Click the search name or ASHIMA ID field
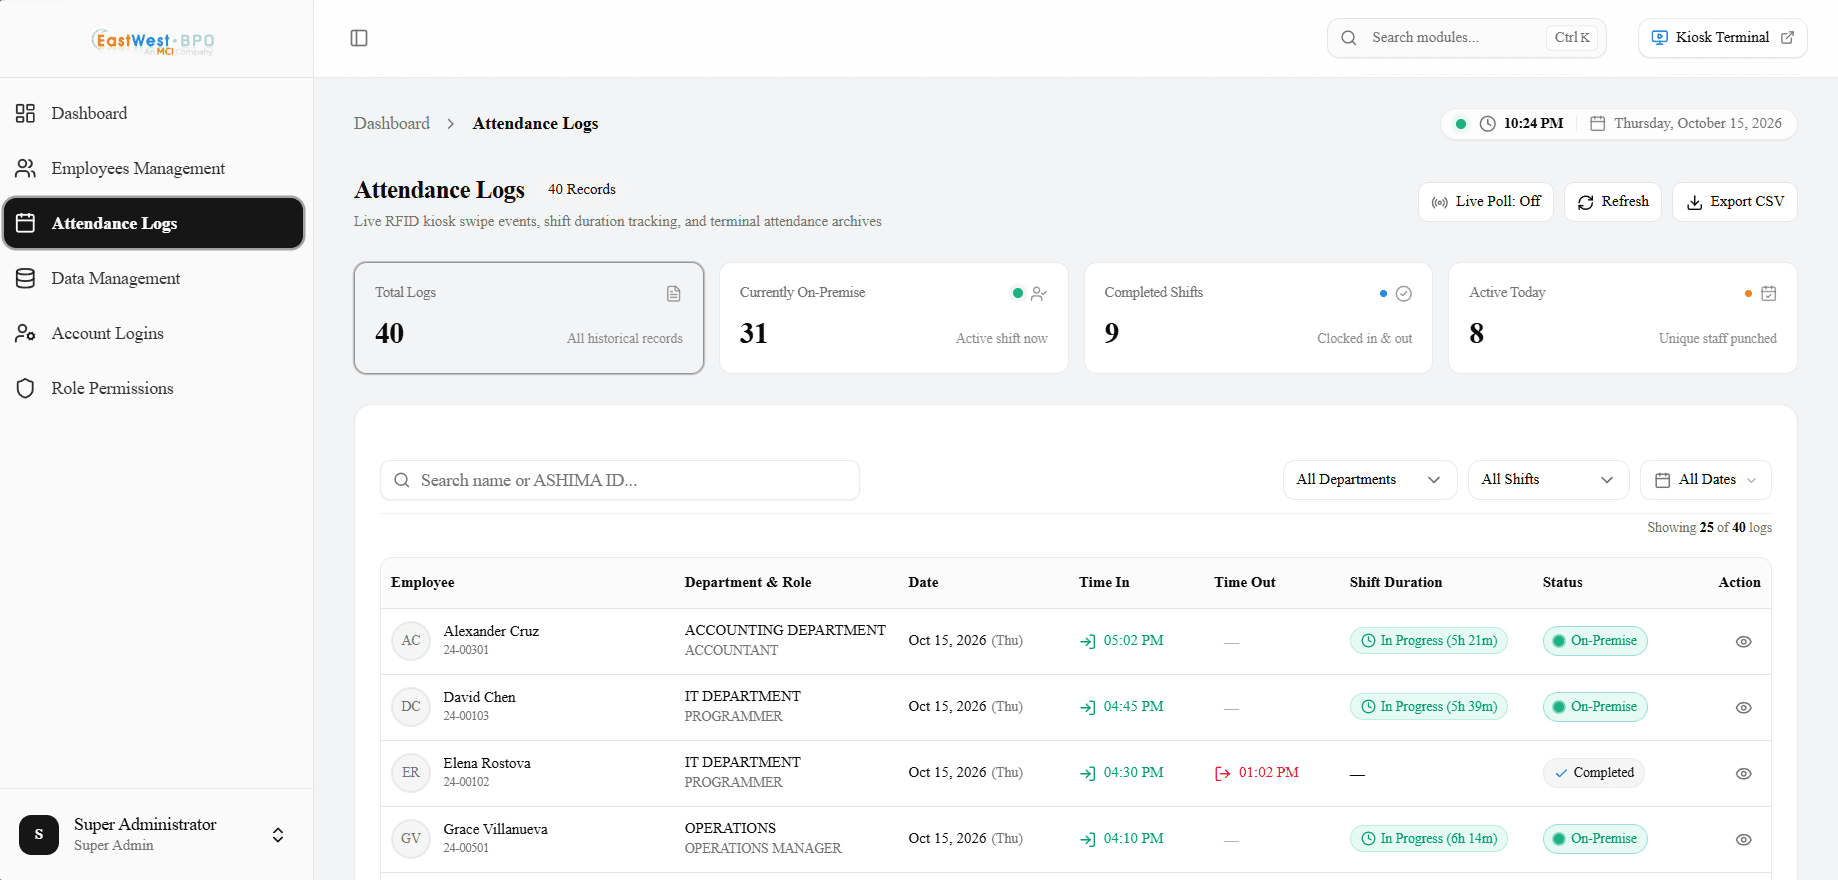This screenshot has width=1838, height=880. [x=620, y=480]
